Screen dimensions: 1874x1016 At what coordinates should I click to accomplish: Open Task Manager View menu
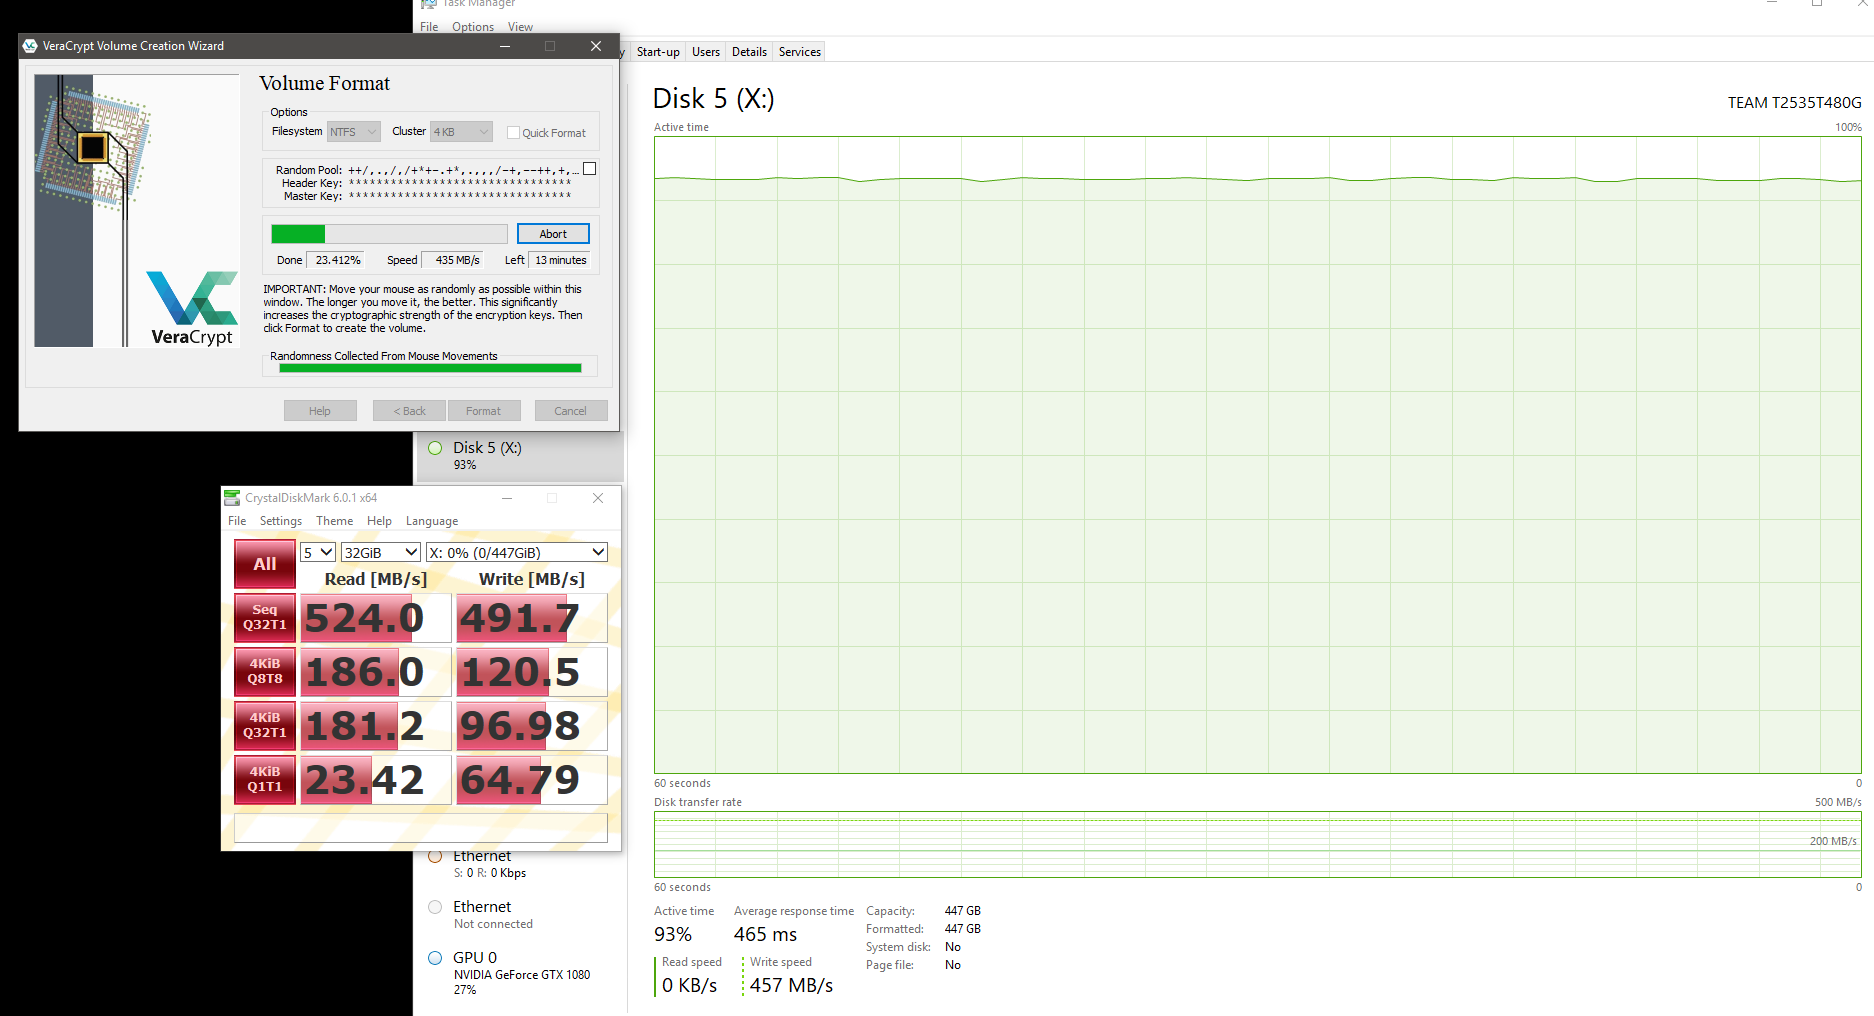pos(520,27)
